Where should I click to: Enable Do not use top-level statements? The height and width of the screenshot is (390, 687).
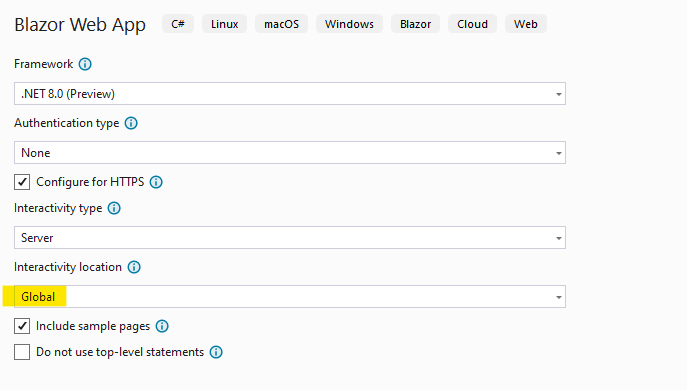click(x=22, y=352)
